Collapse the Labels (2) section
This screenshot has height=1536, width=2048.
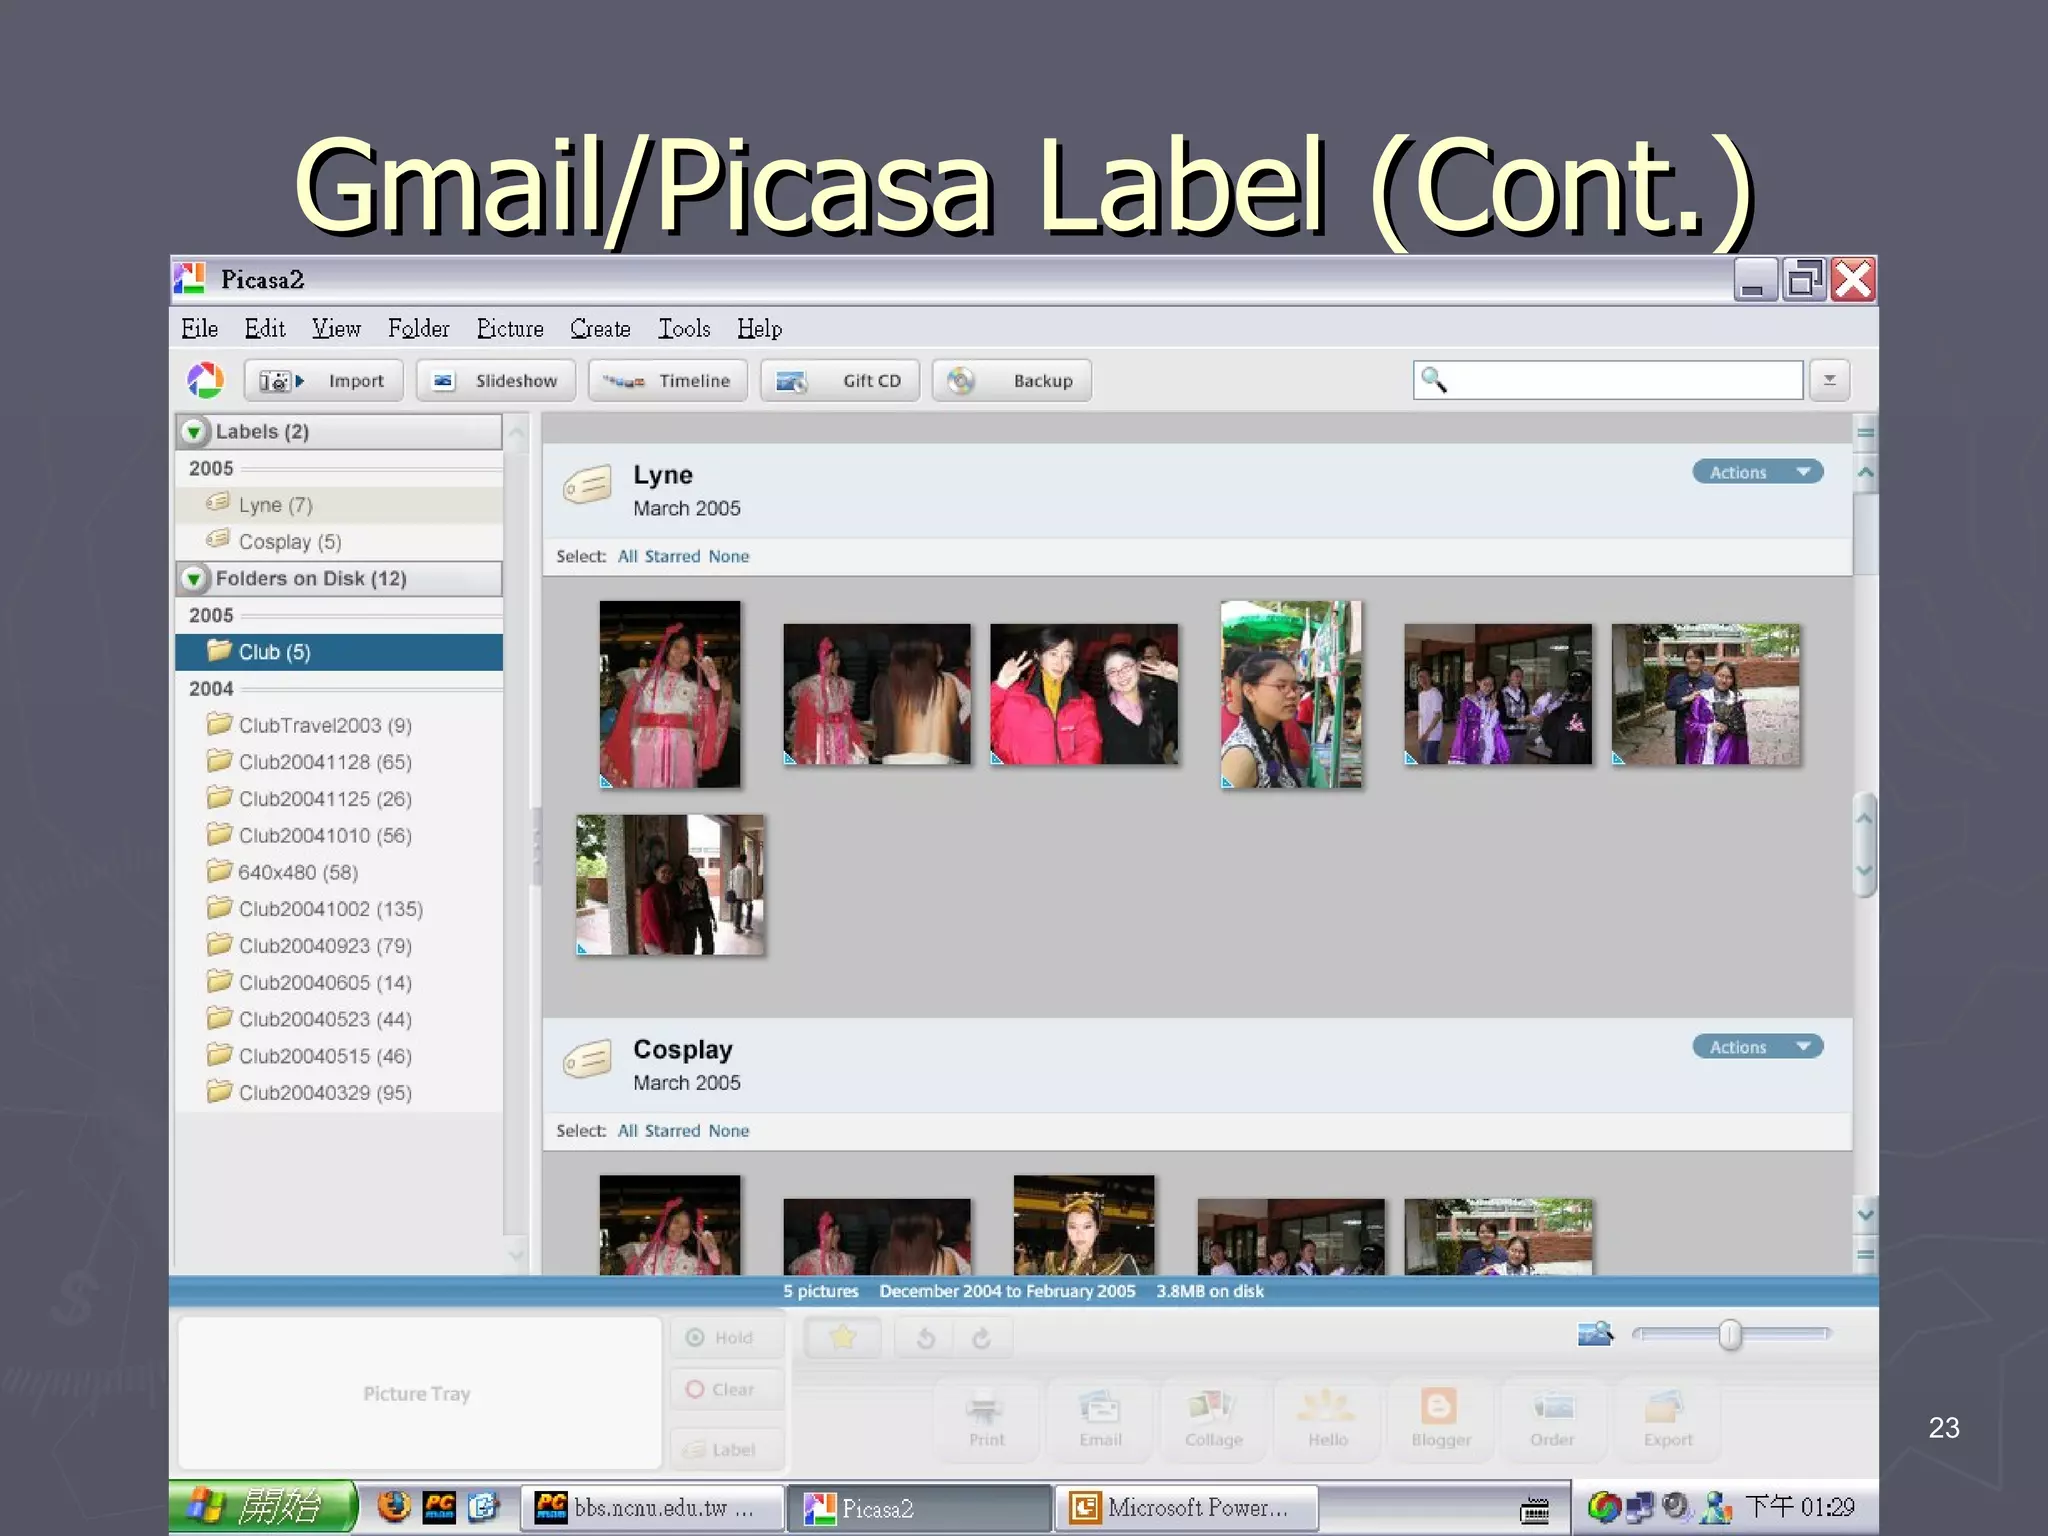(x=194, y=432)
